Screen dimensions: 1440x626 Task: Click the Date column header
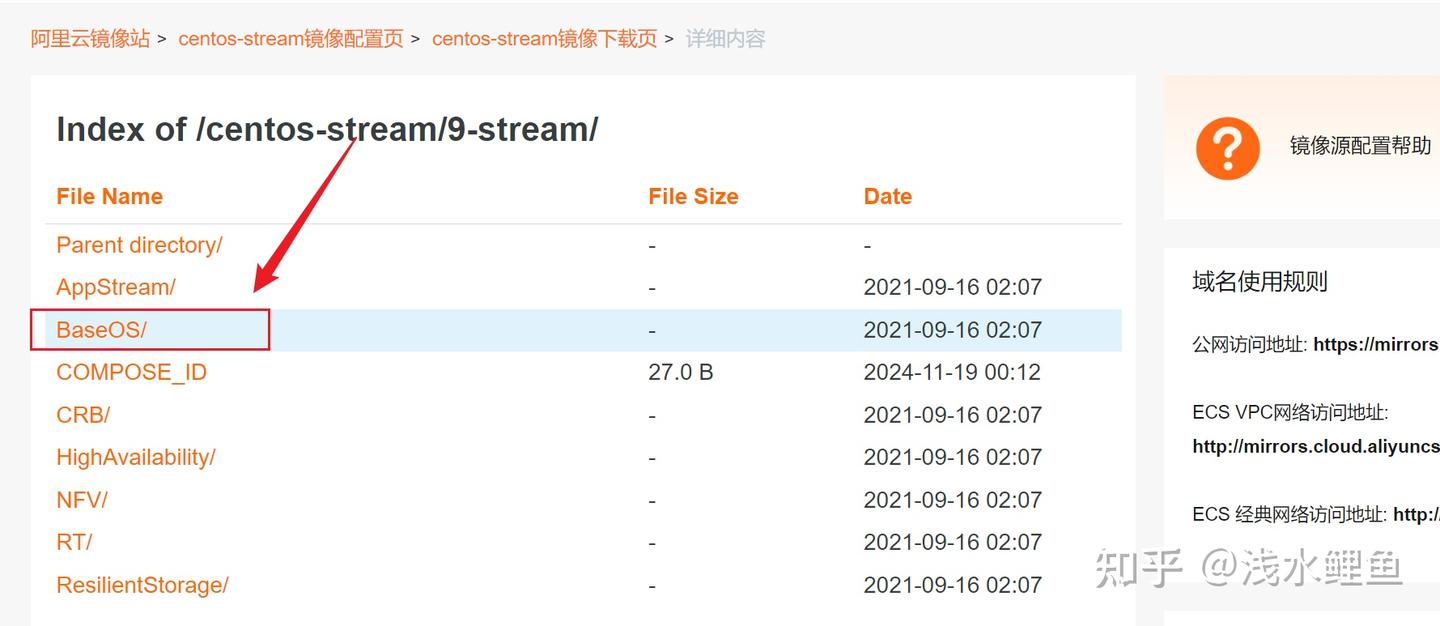[x=887, y=196]
